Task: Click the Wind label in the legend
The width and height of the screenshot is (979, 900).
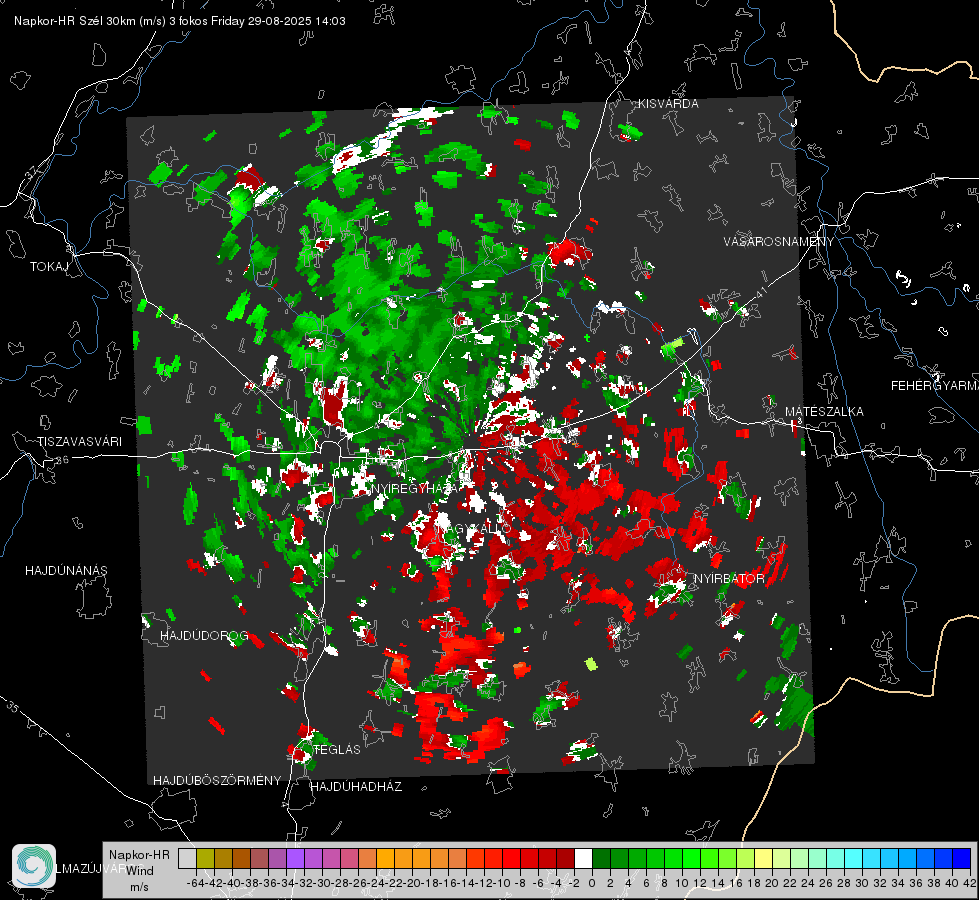Action: click(x=140, y=871)
